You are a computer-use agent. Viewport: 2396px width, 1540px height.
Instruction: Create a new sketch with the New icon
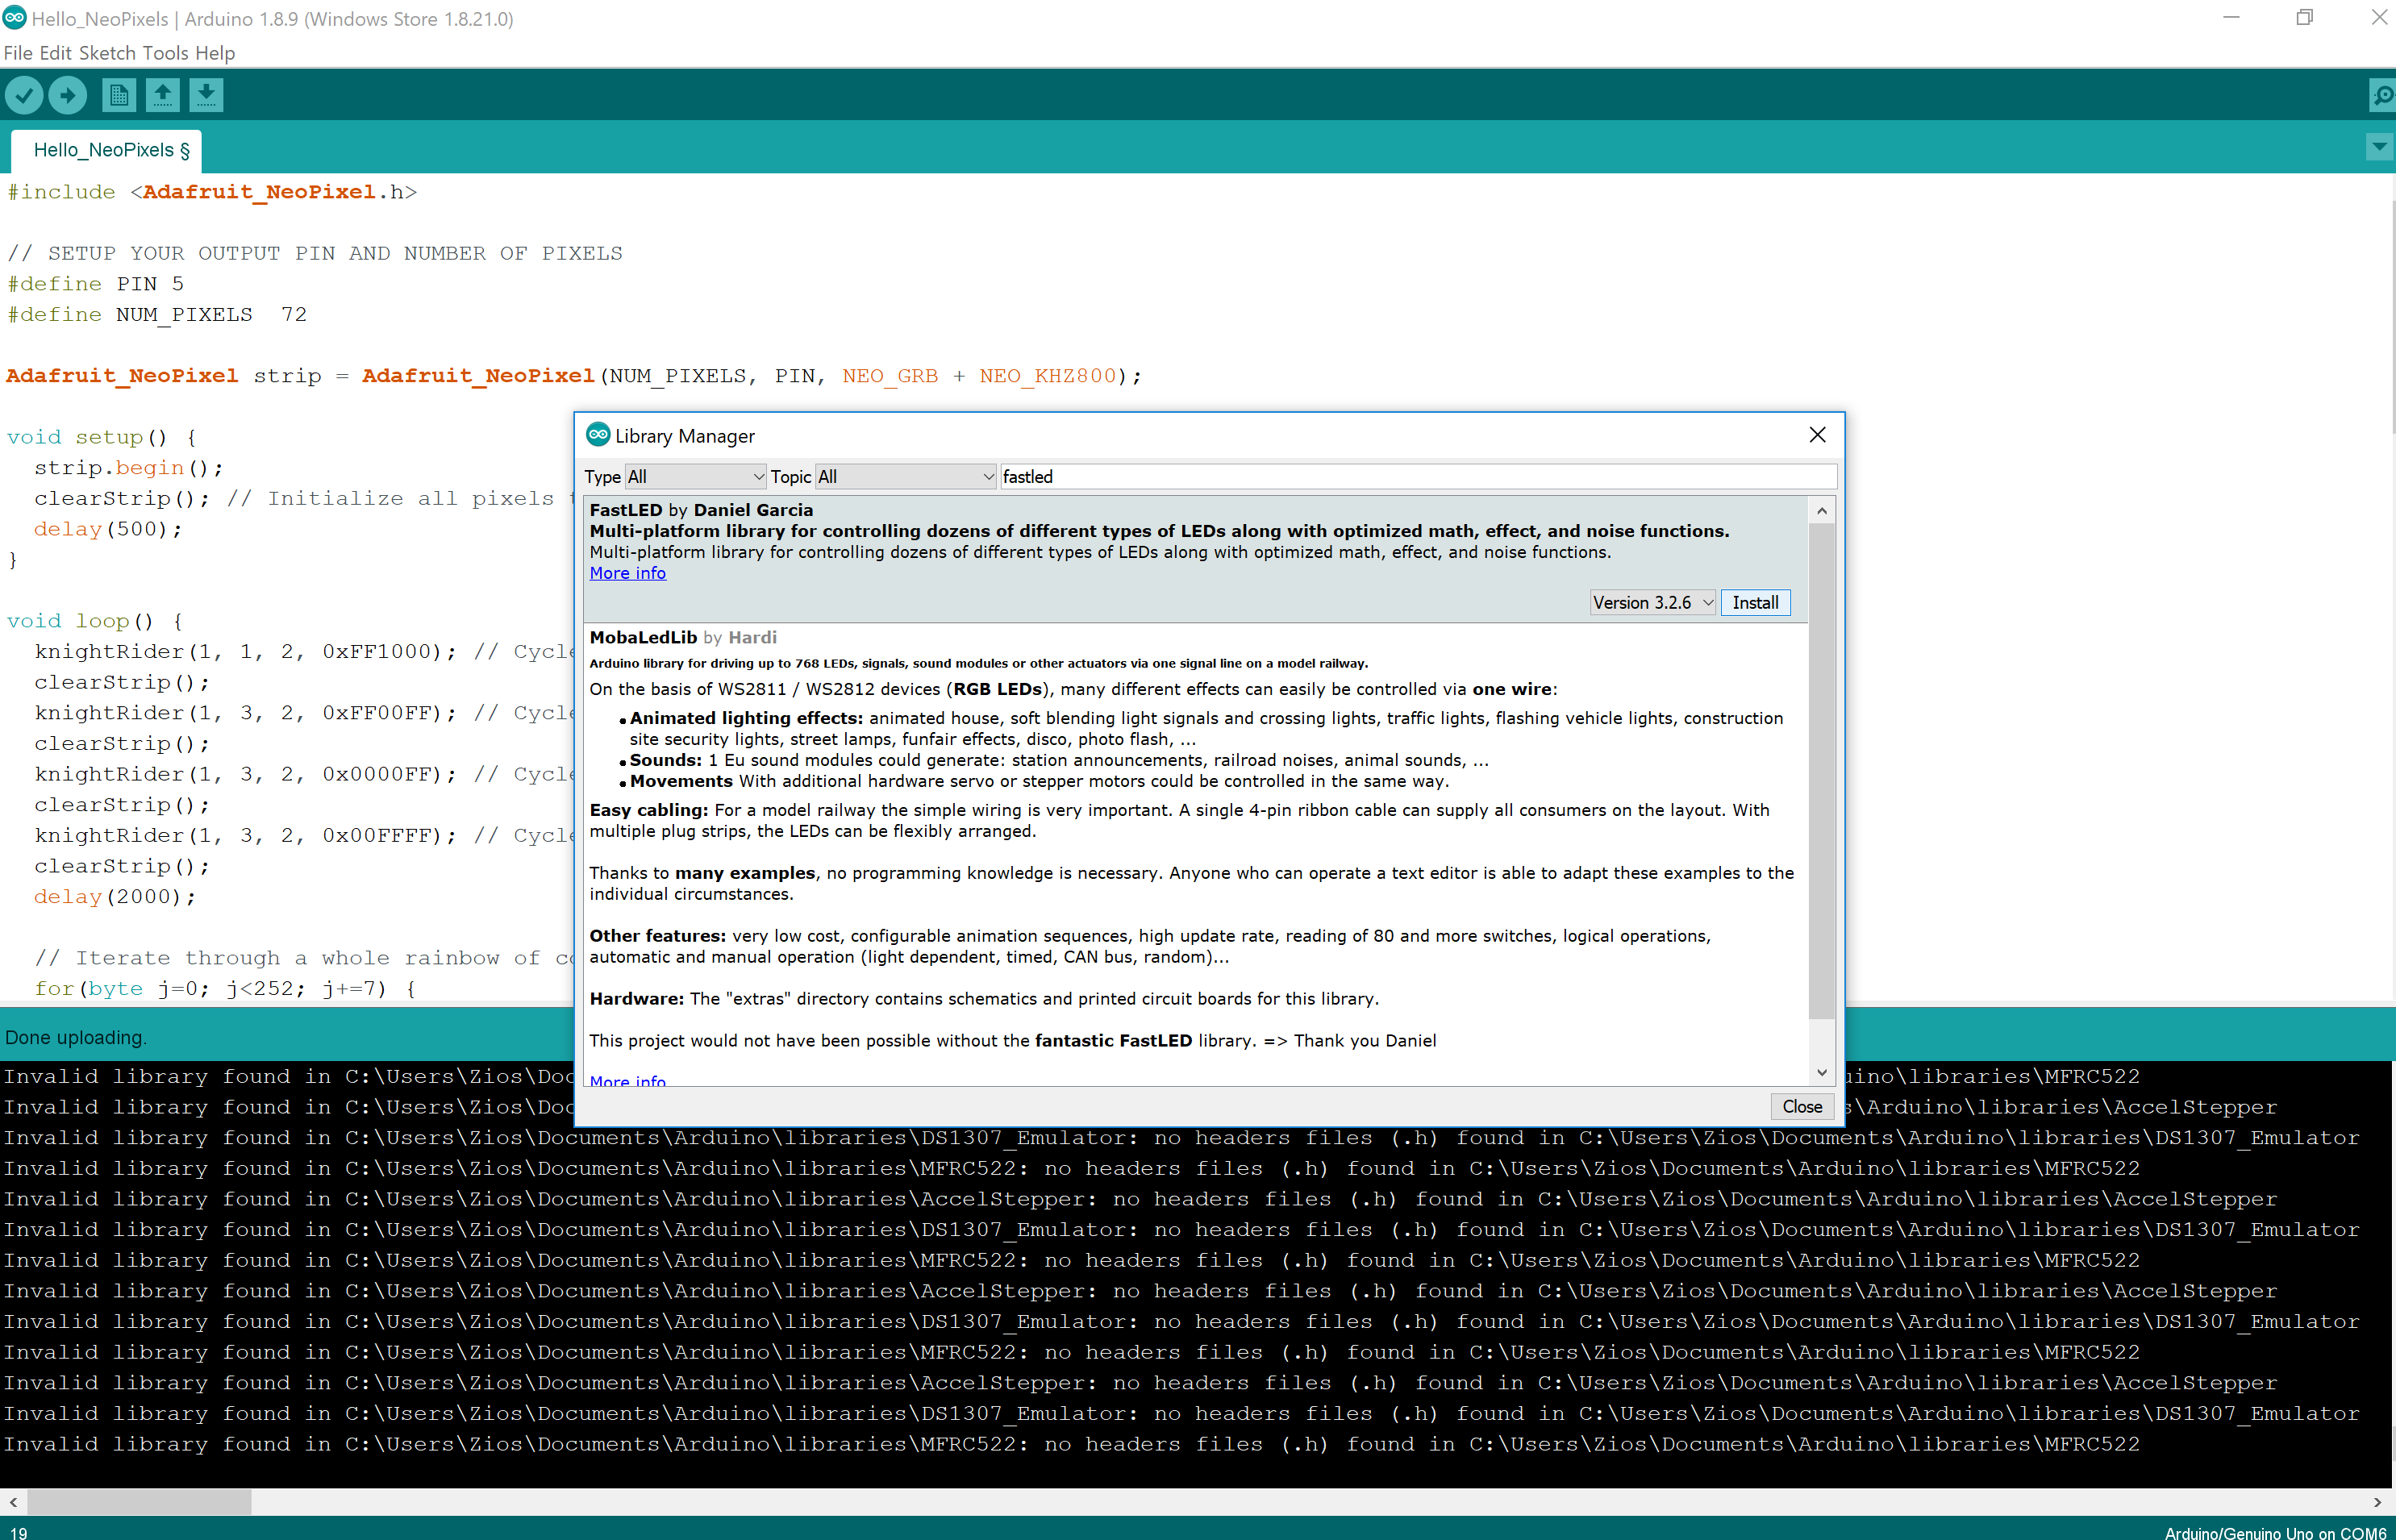(118, 95)
